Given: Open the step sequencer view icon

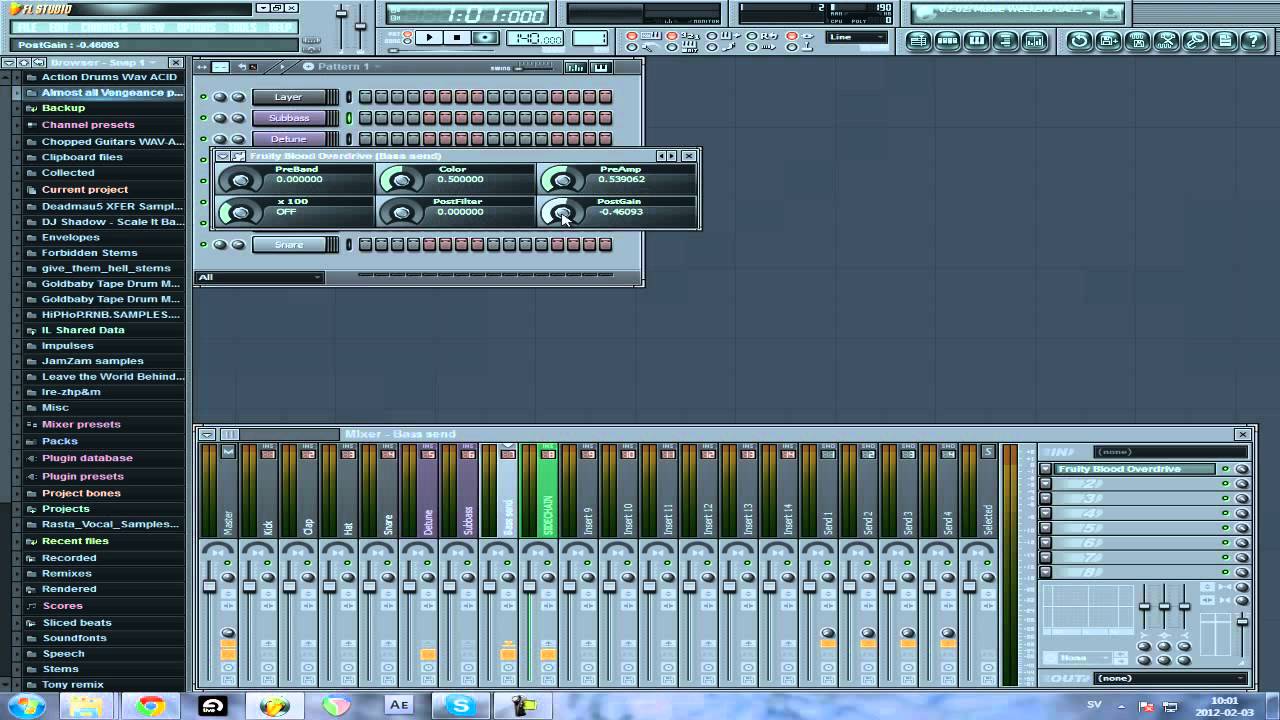Looking at the screenshot, I should coord(948,41).
